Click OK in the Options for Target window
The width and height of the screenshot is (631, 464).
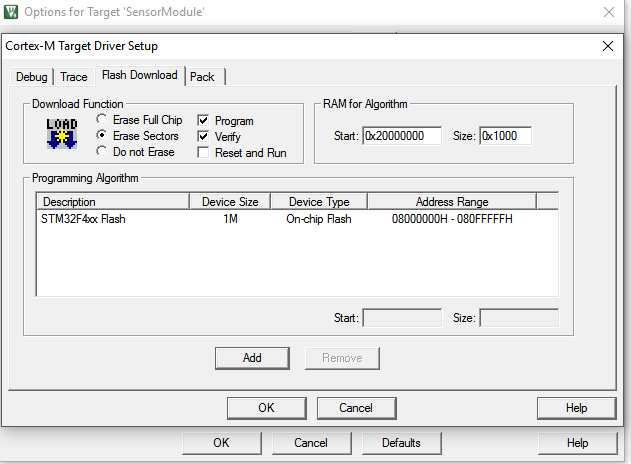pyautogui.click(x=221, y=443)
